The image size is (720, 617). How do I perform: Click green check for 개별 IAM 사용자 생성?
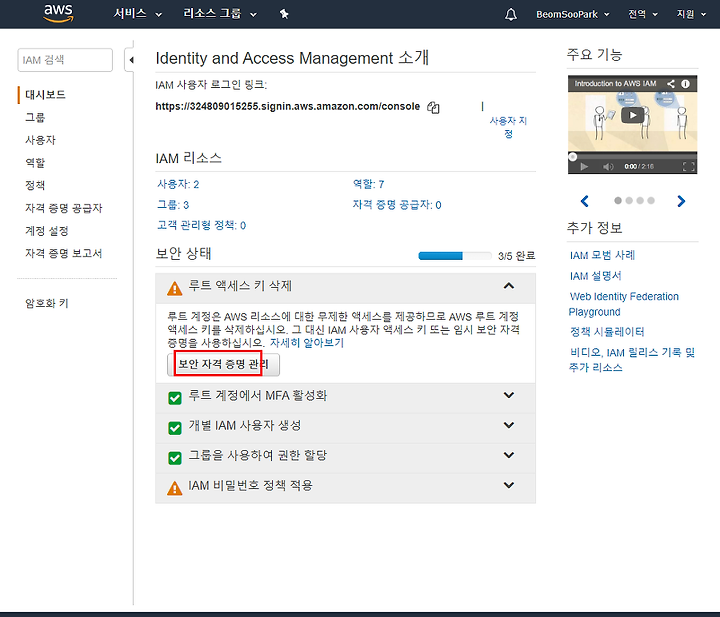pos(175,428)
